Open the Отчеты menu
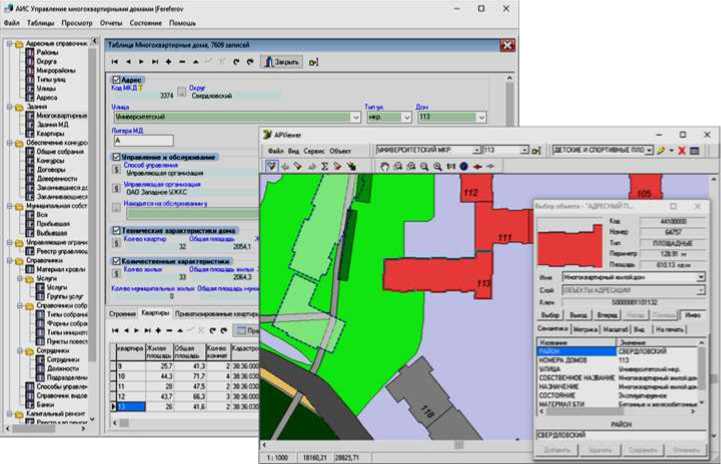This screenshot has width=721, height=464. [112, 21]
